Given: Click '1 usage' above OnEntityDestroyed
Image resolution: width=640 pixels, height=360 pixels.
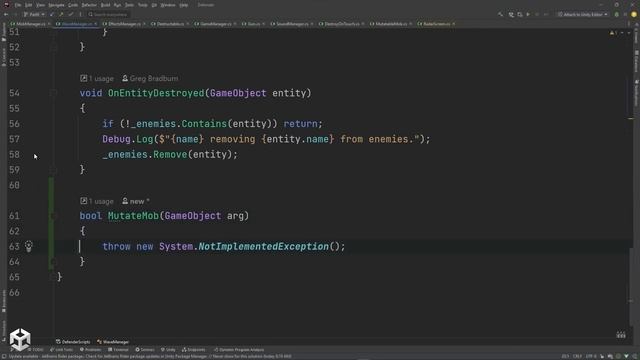Looking at the screenshot, I should click(101, 78).
